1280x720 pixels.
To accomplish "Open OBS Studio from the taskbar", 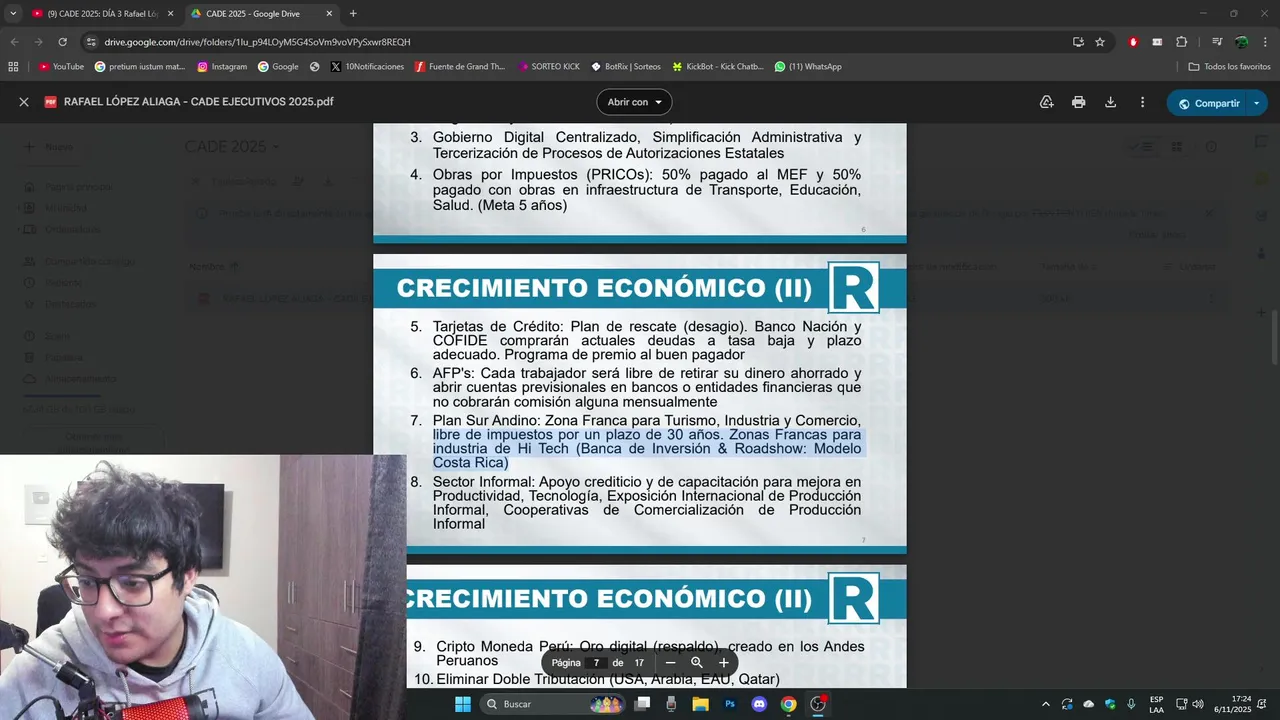I will (x=818, y=704).
